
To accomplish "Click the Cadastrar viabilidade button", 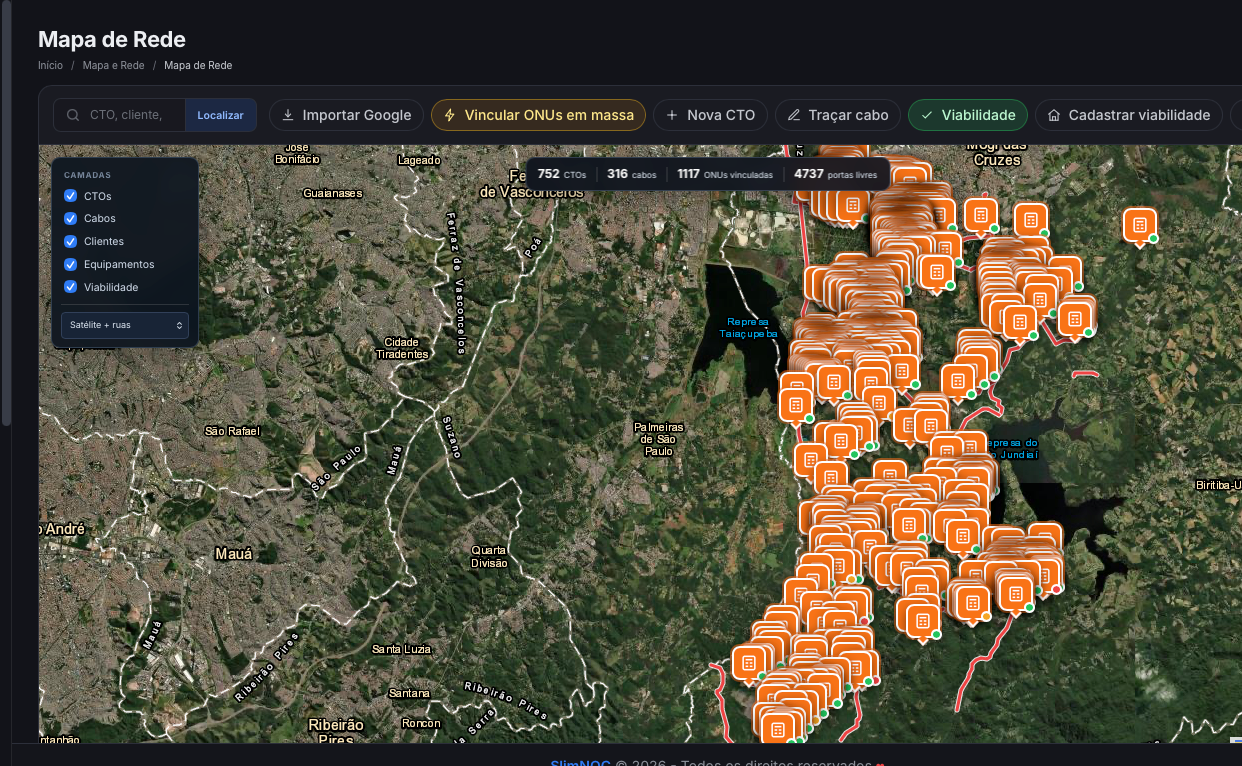I will [x=1129, y=115].
